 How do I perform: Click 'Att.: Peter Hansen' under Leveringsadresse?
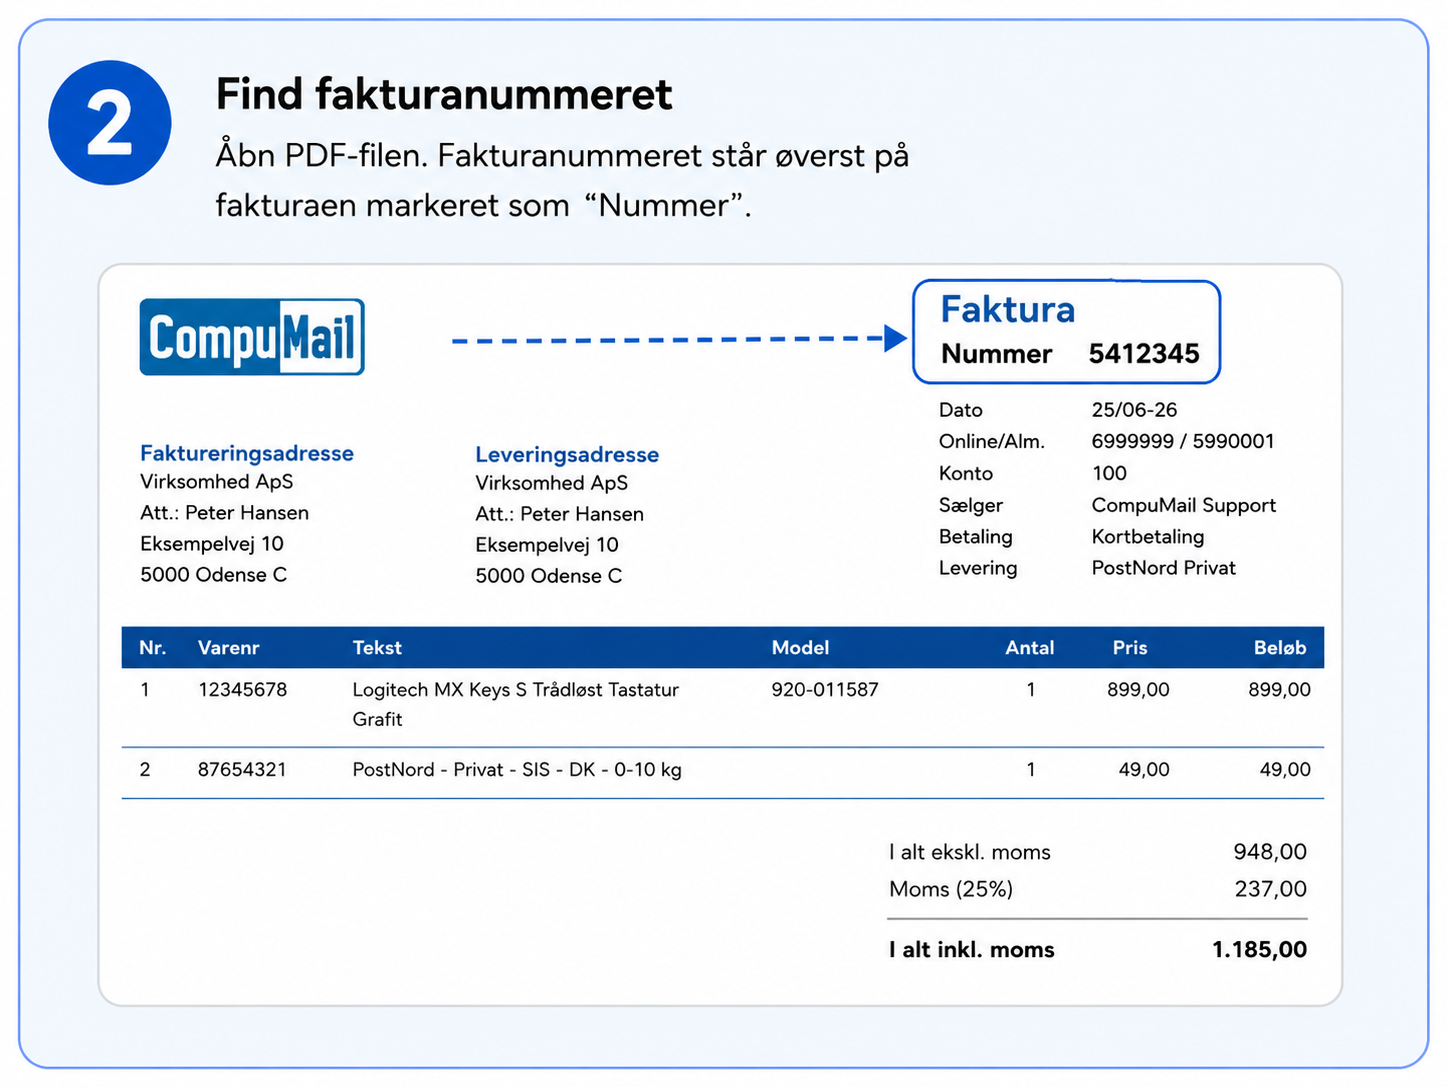[x=559, y=514]
